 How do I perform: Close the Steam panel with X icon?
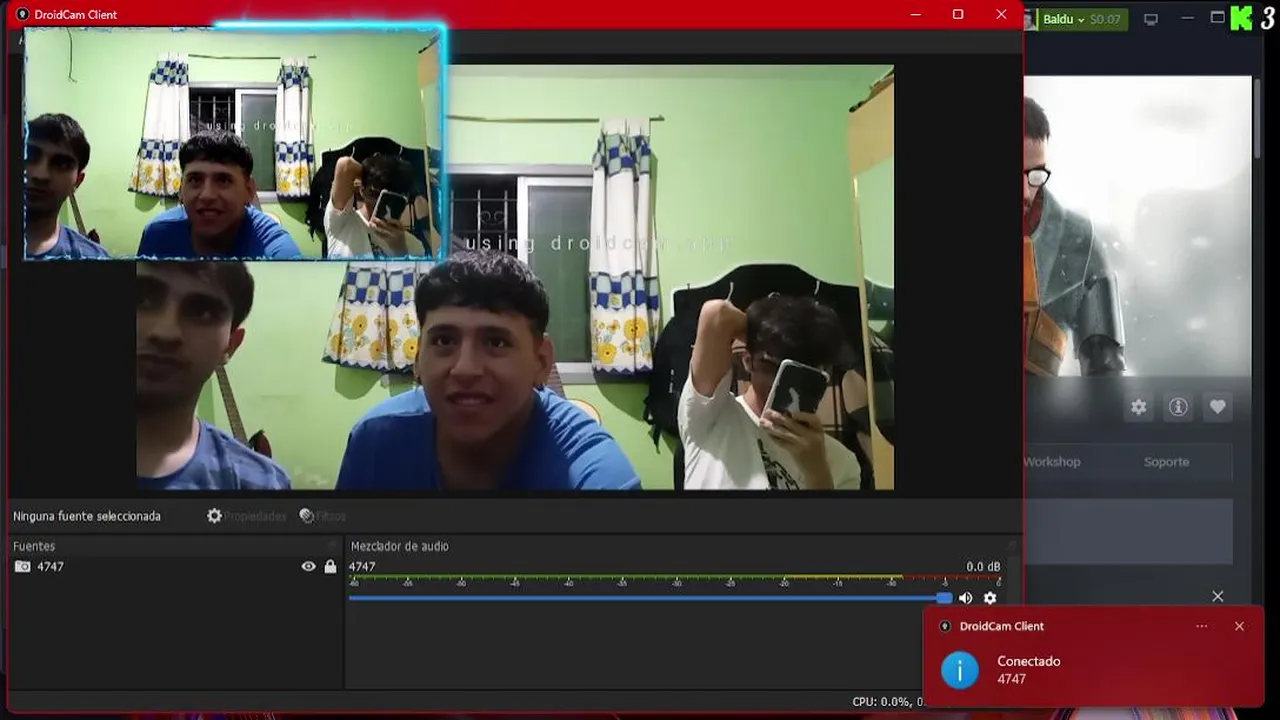[1217, 596]
